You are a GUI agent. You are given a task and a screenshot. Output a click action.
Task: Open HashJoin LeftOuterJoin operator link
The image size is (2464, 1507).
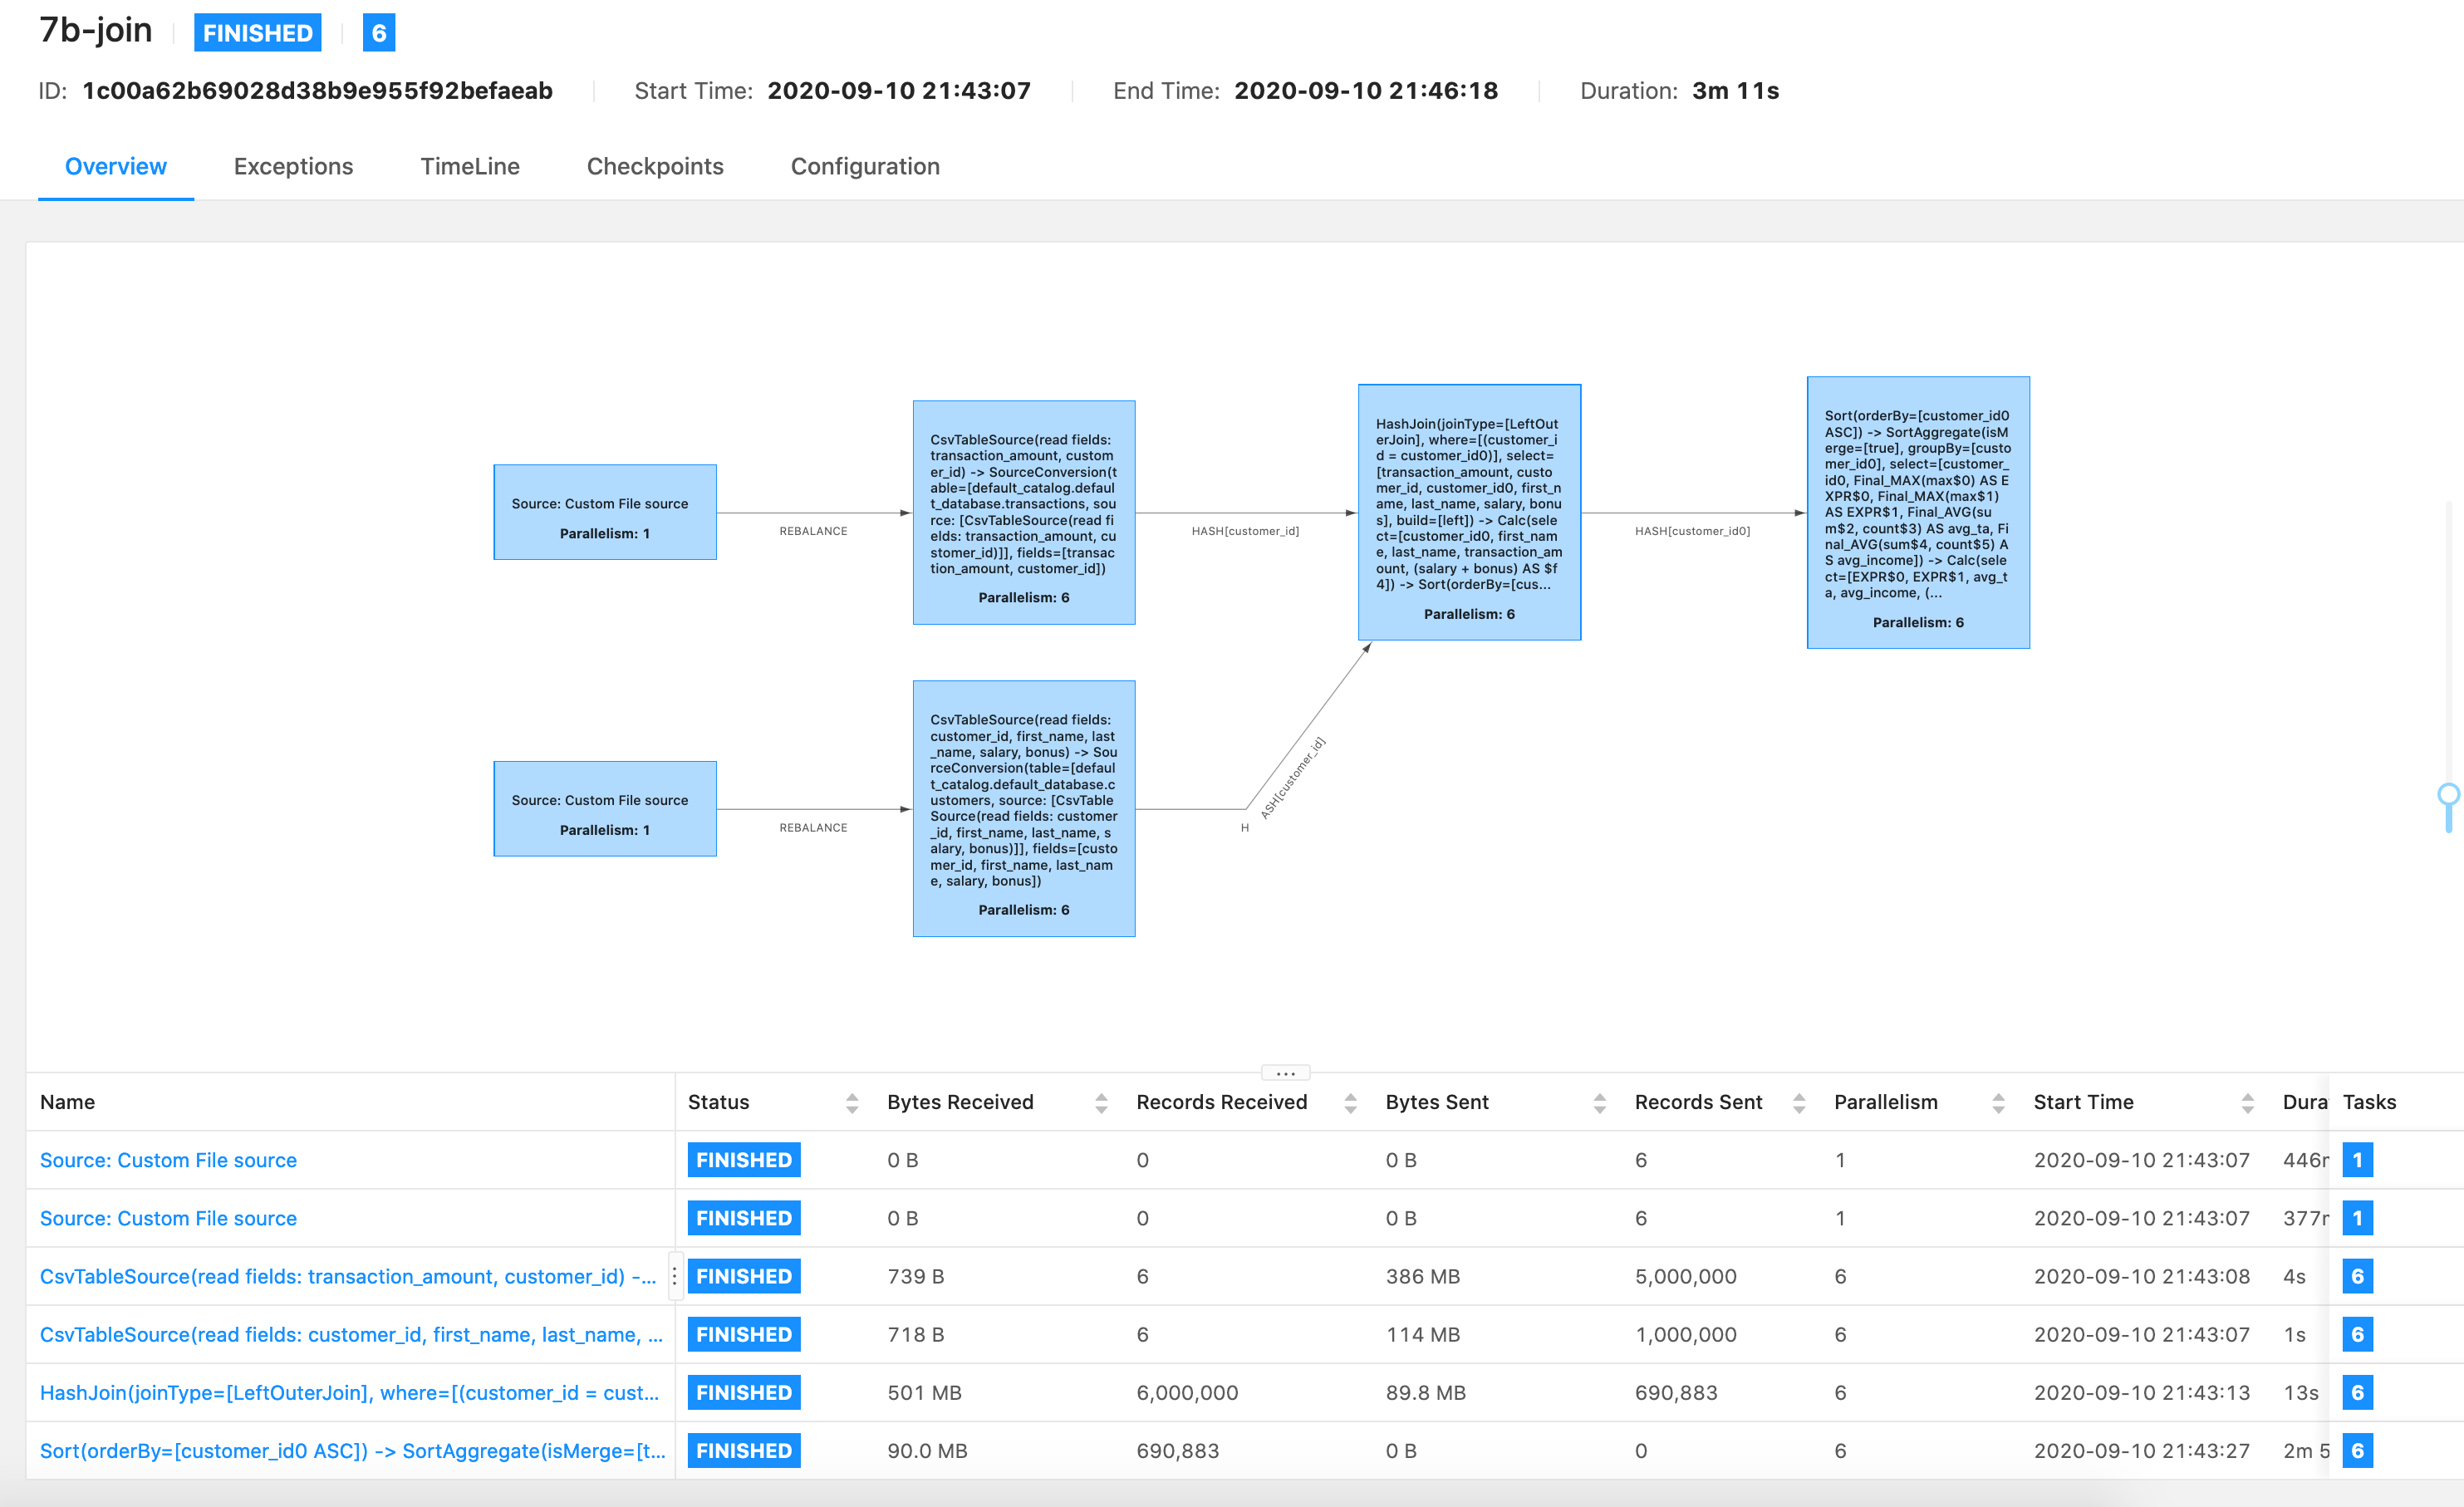coord(349,1392)
